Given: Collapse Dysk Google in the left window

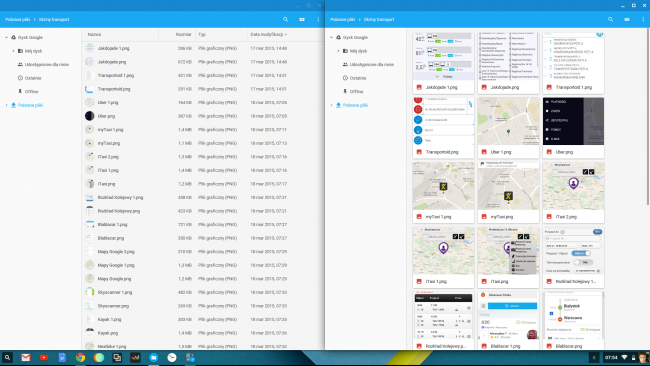Looking at the screenshot, I should coord(6,37).
